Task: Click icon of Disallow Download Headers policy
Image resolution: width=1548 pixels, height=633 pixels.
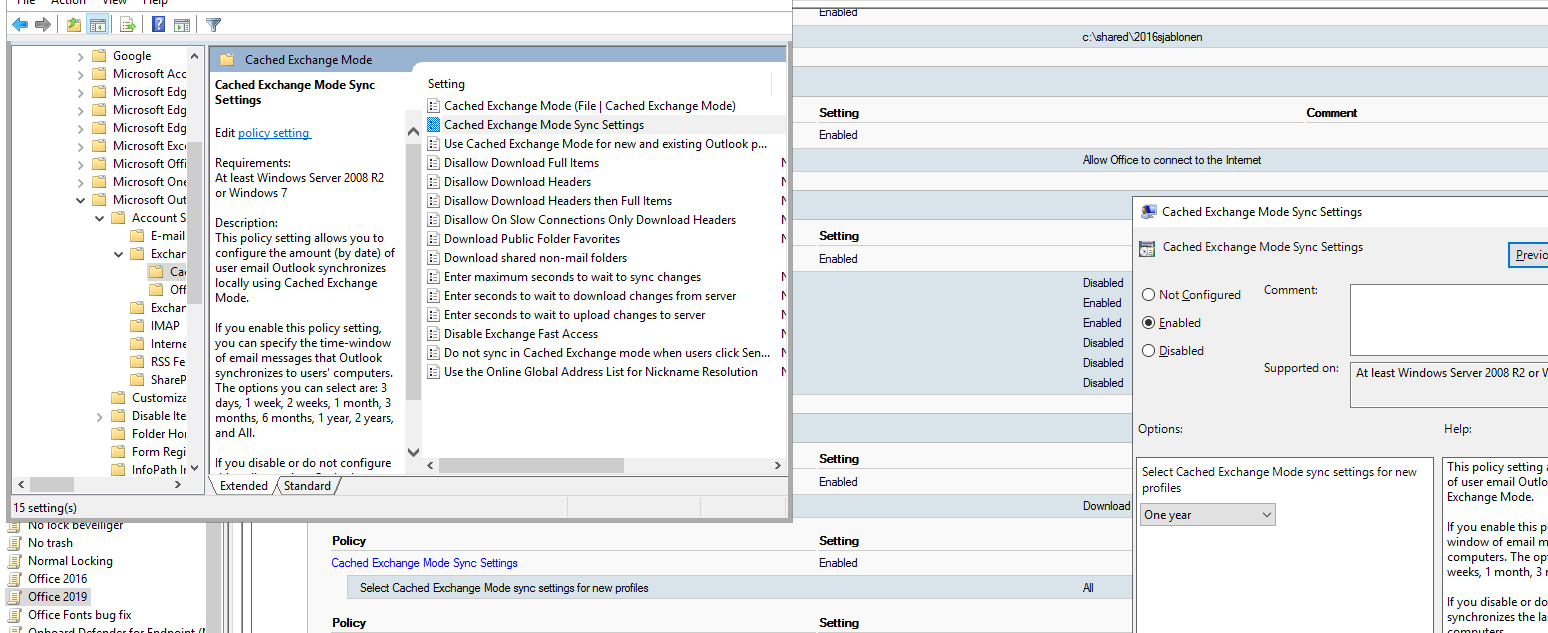Action: click(x=434, y=182)
